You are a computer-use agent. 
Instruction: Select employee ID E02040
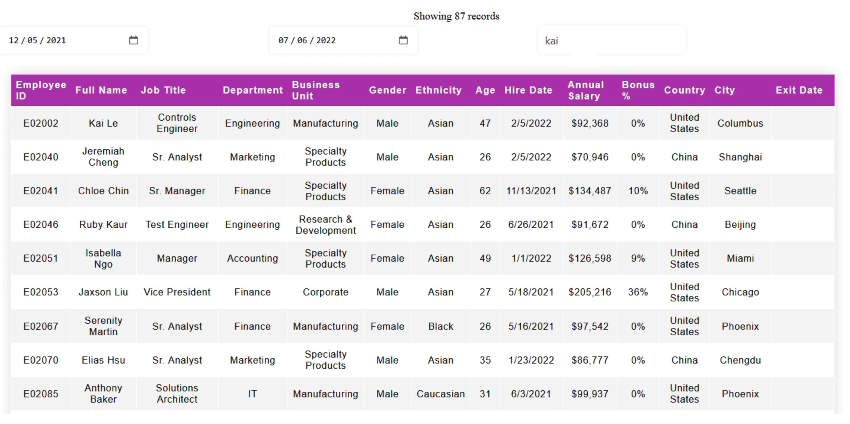tap(41, 157)
